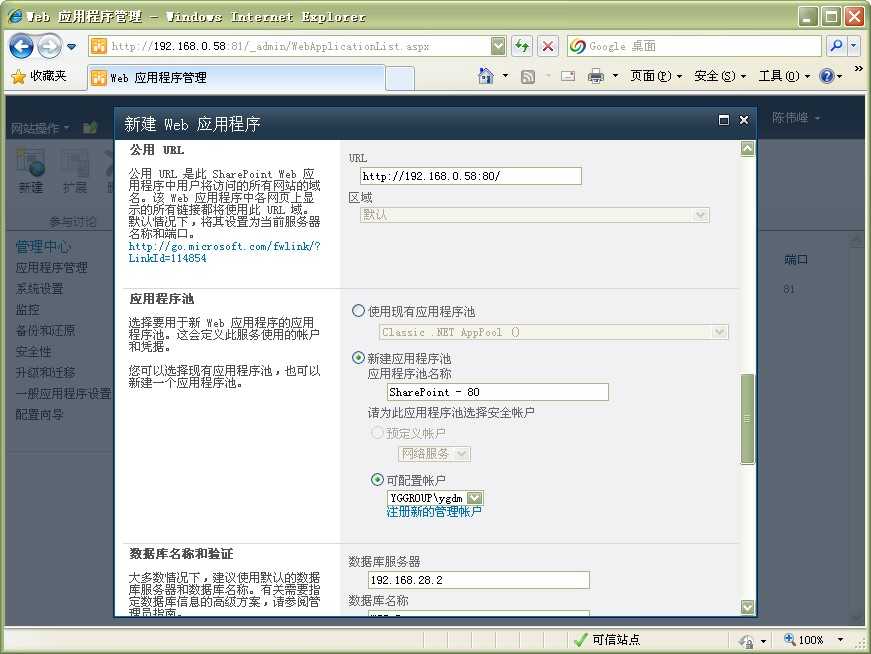Open the 安全(S) menu
The image size is (871, 654).
tap(720, 76)
